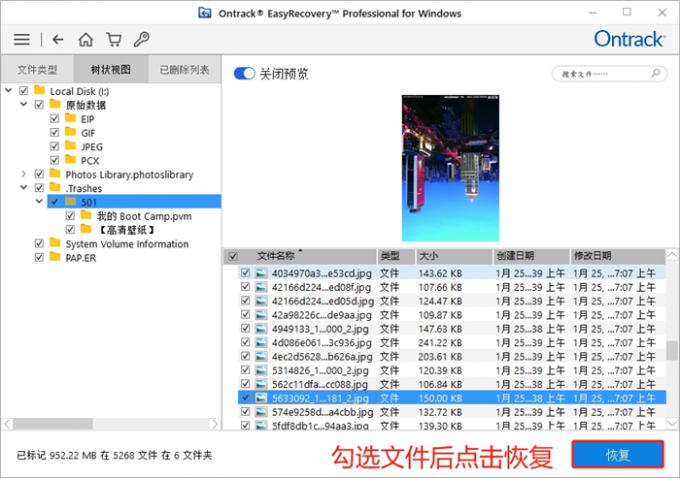The height and width of the screenshot is (478, 680).
Task: Click image icon of 574e9258d...a4cbb.jpg
Action: coord(261,412)
